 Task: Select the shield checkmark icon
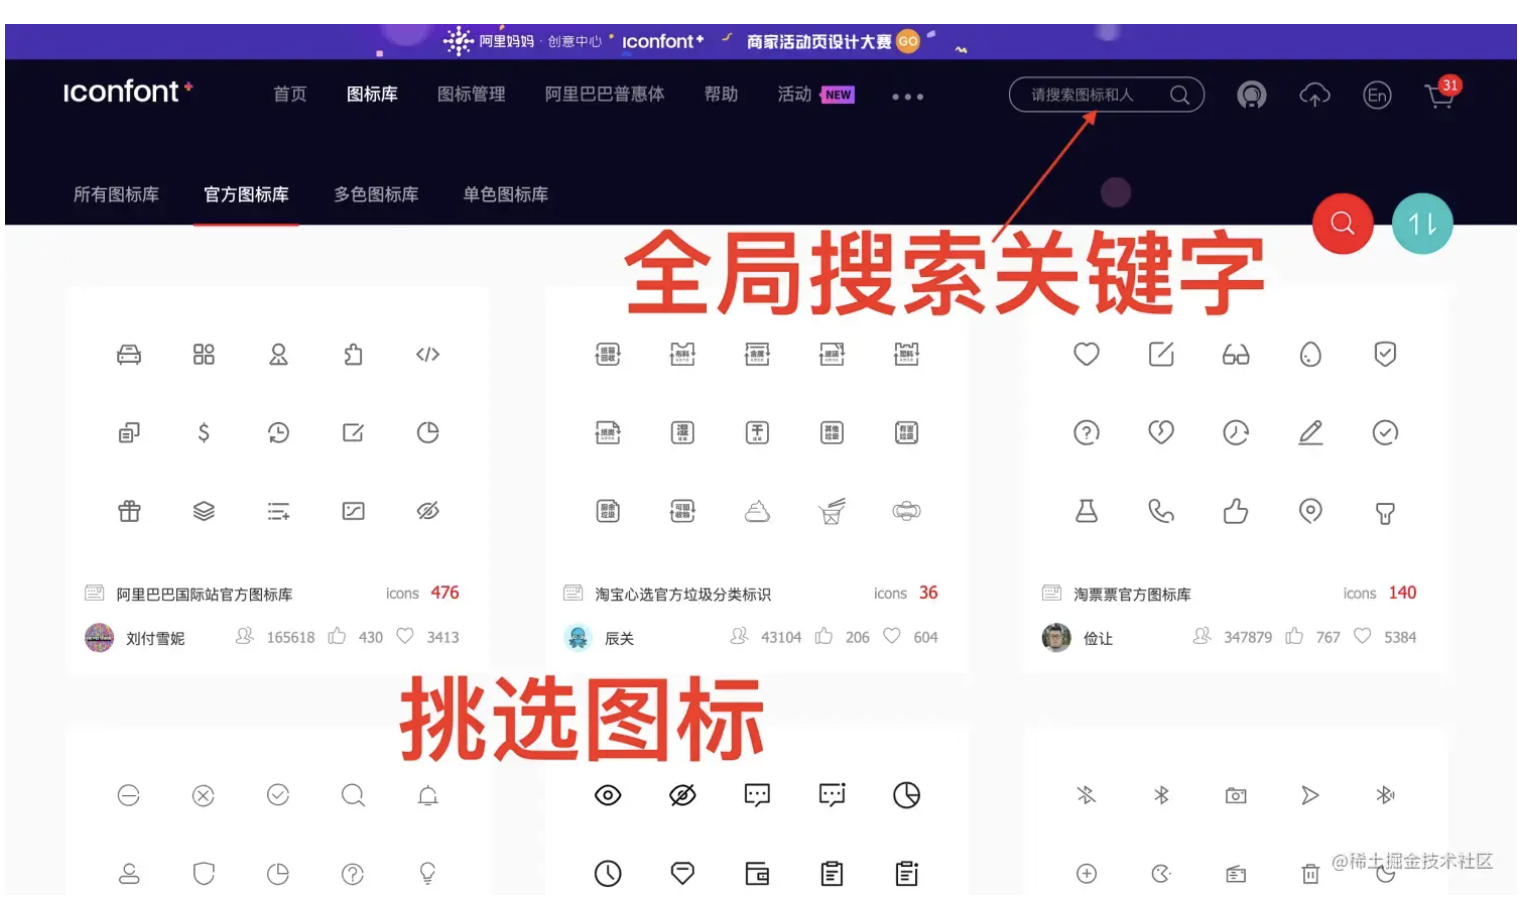pos(1385,354)
